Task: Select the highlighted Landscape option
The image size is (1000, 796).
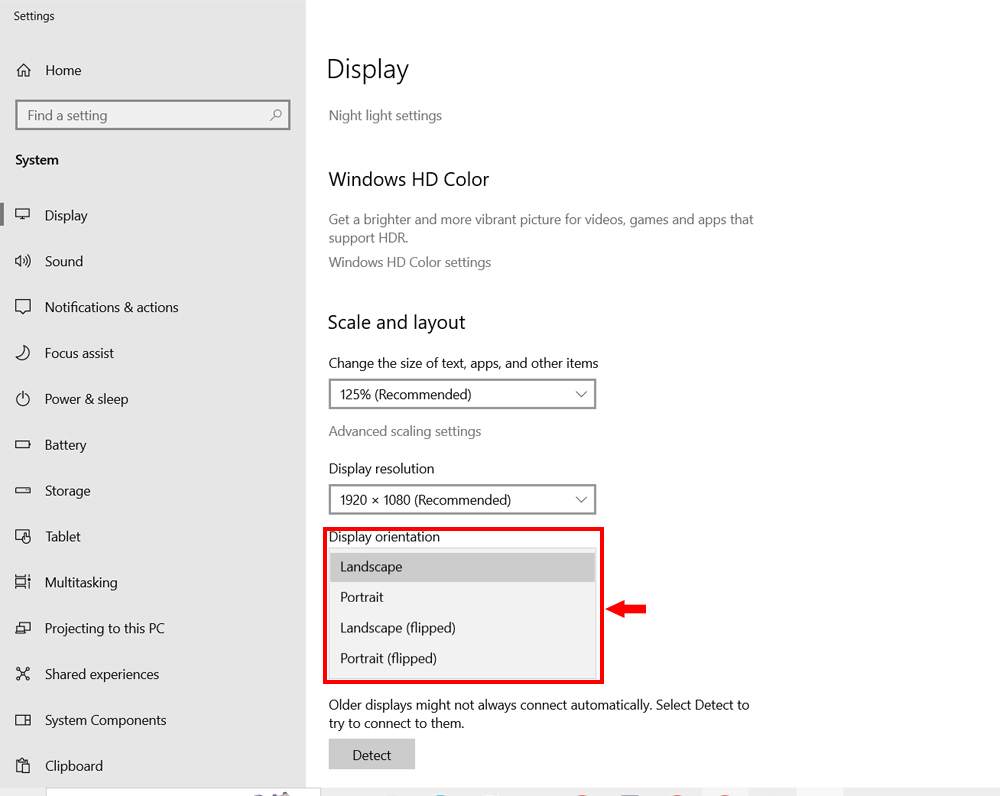Action: [371, 567]
